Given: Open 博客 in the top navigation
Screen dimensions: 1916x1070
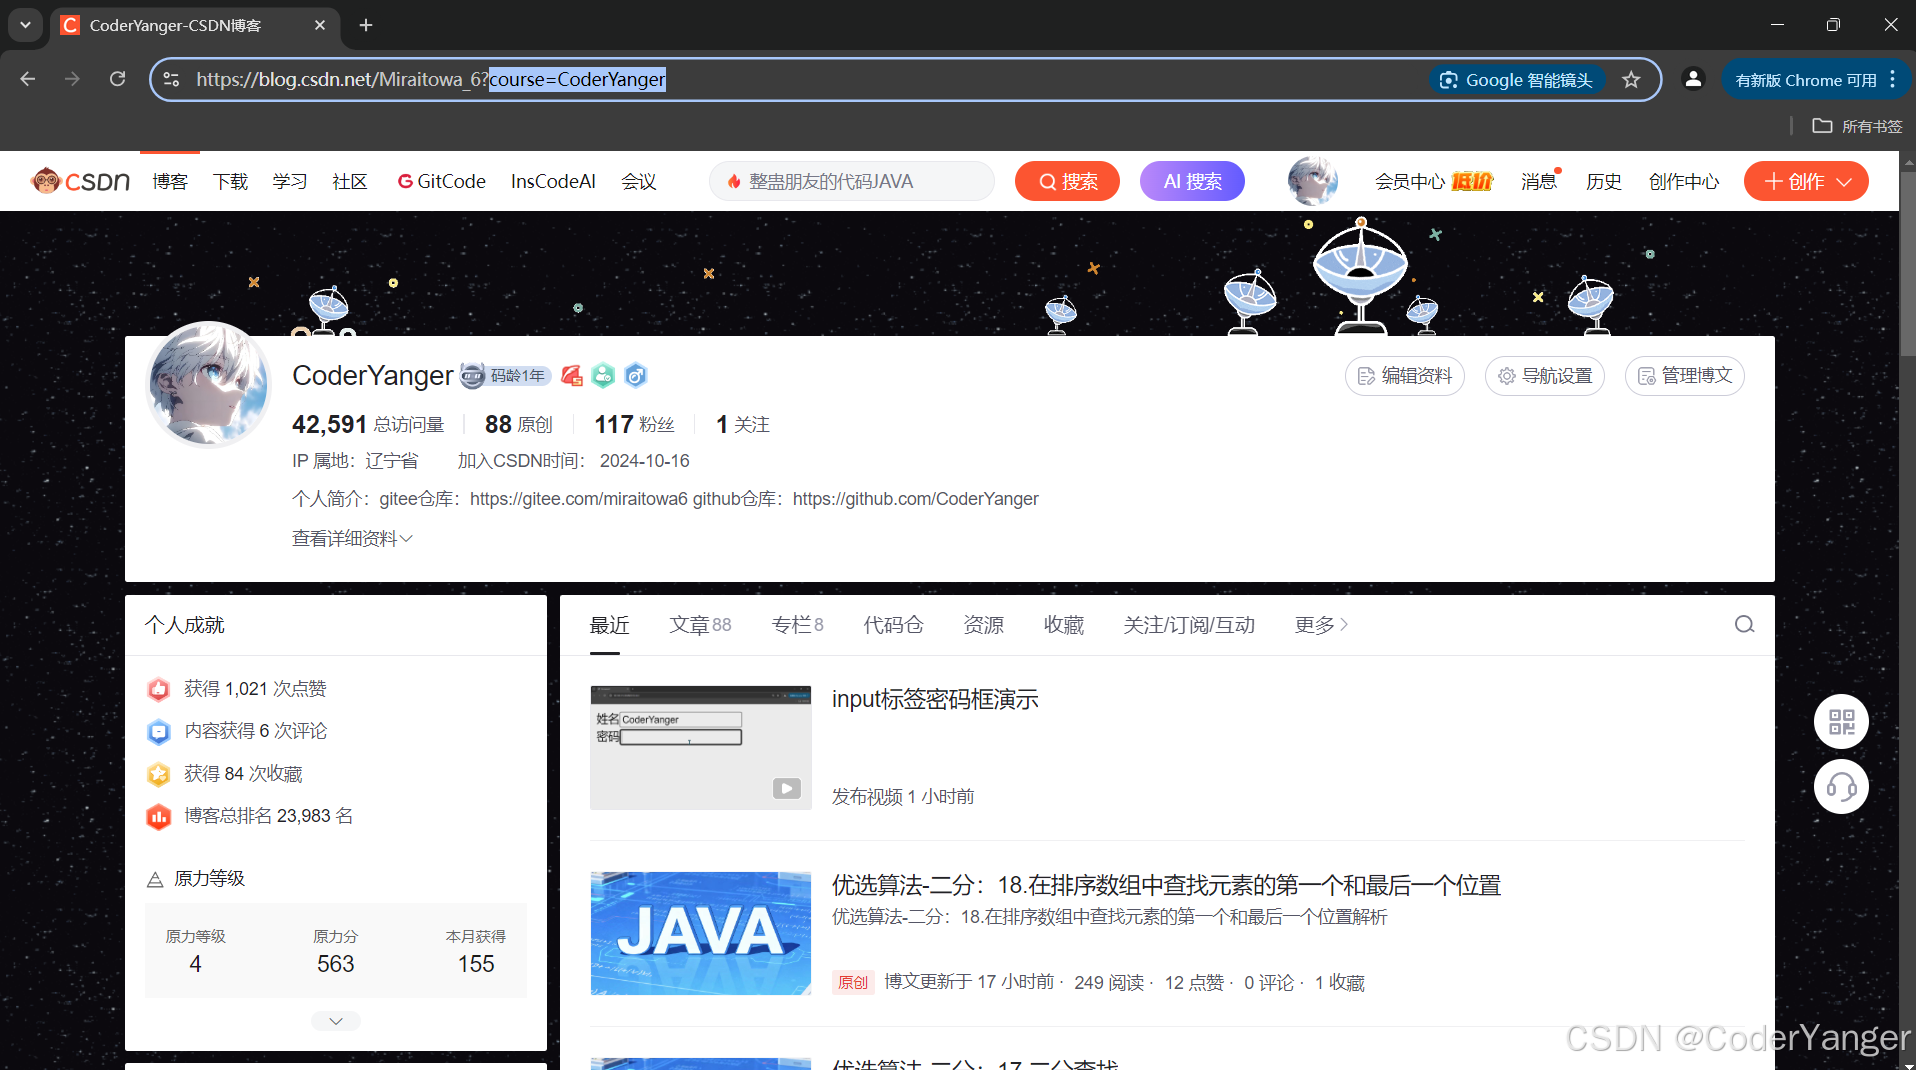Looking at the screenshot, I should click(170, 181).
